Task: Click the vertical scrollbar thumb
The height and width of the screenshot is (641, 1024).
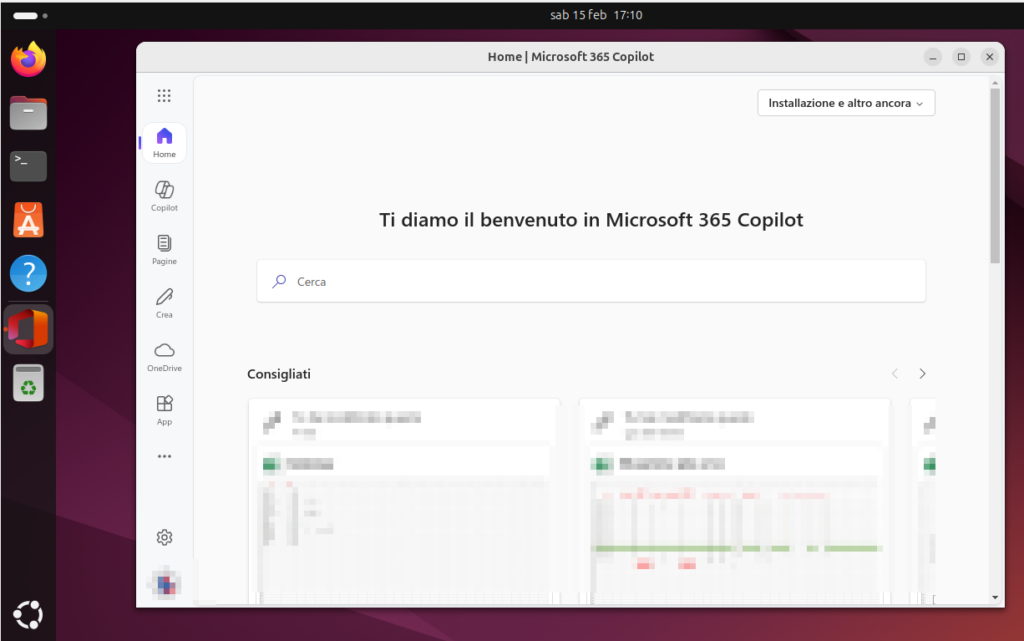Action: click(995, 176)
